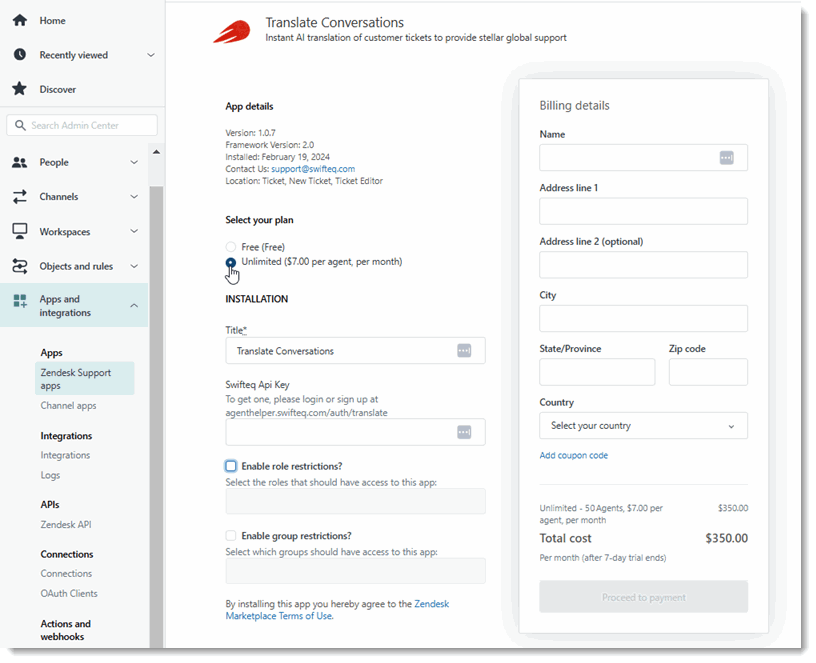816x663 pixels.
Task: Click the magnifier icon in search box
Action: point(20,125)
